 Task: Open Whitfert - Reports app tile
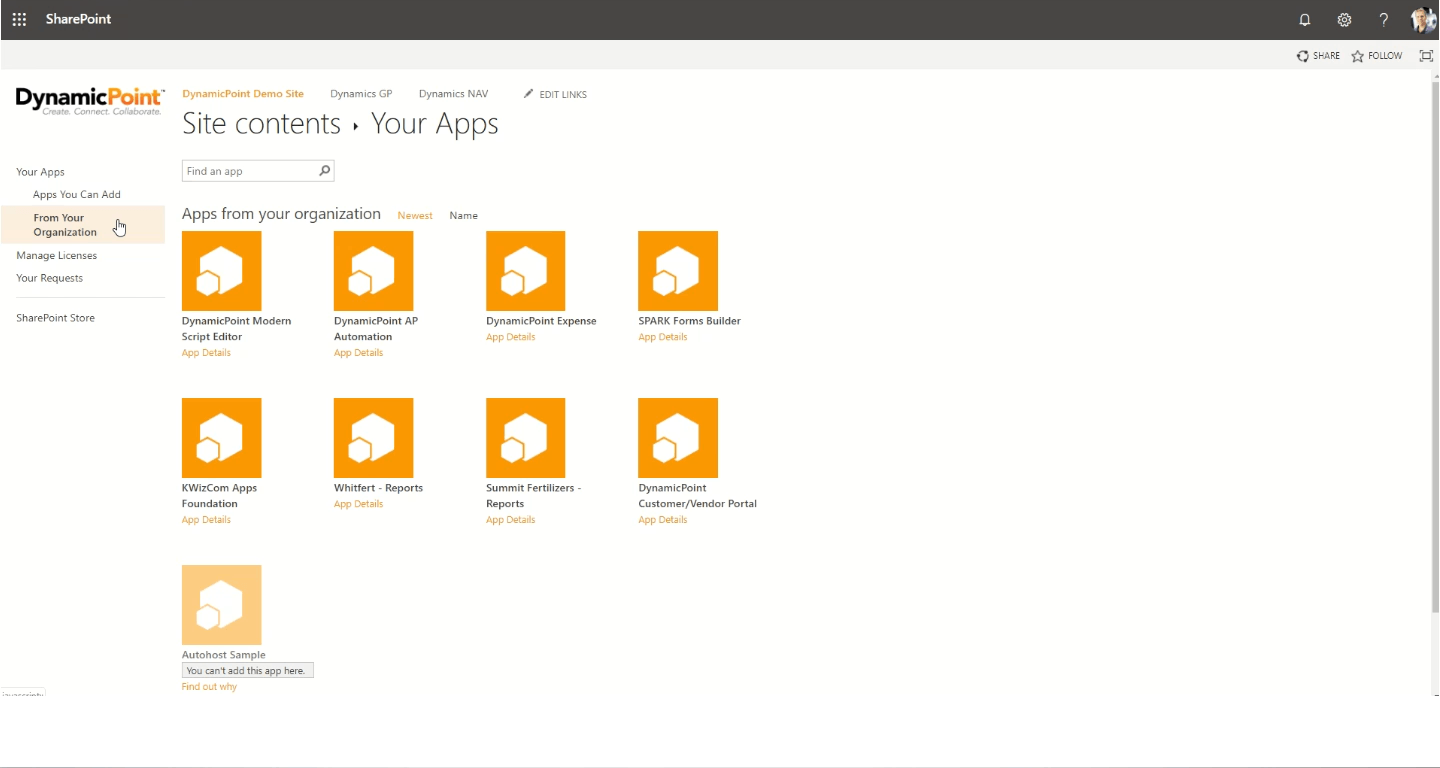click(x=373, y=438)
